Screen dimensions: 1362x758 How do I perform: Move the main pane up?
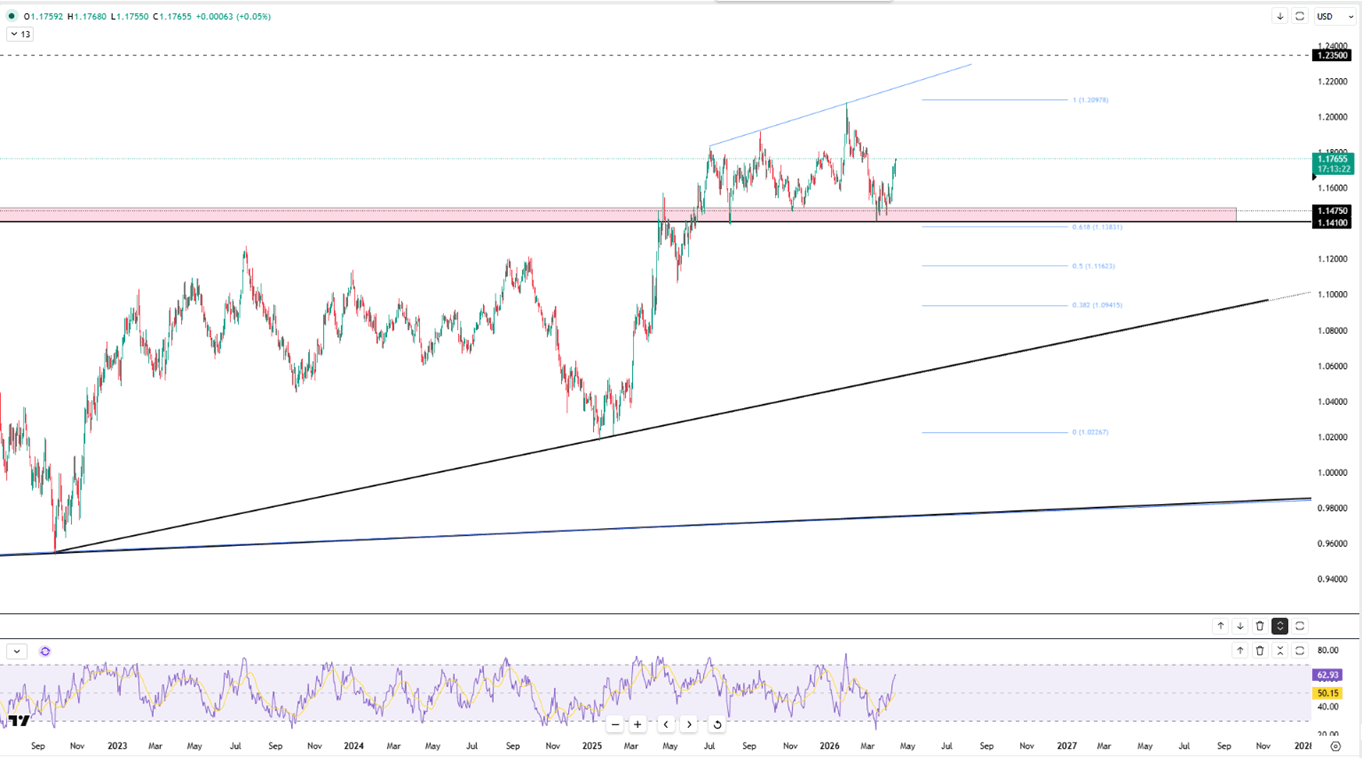click(x=1220, y=626)
